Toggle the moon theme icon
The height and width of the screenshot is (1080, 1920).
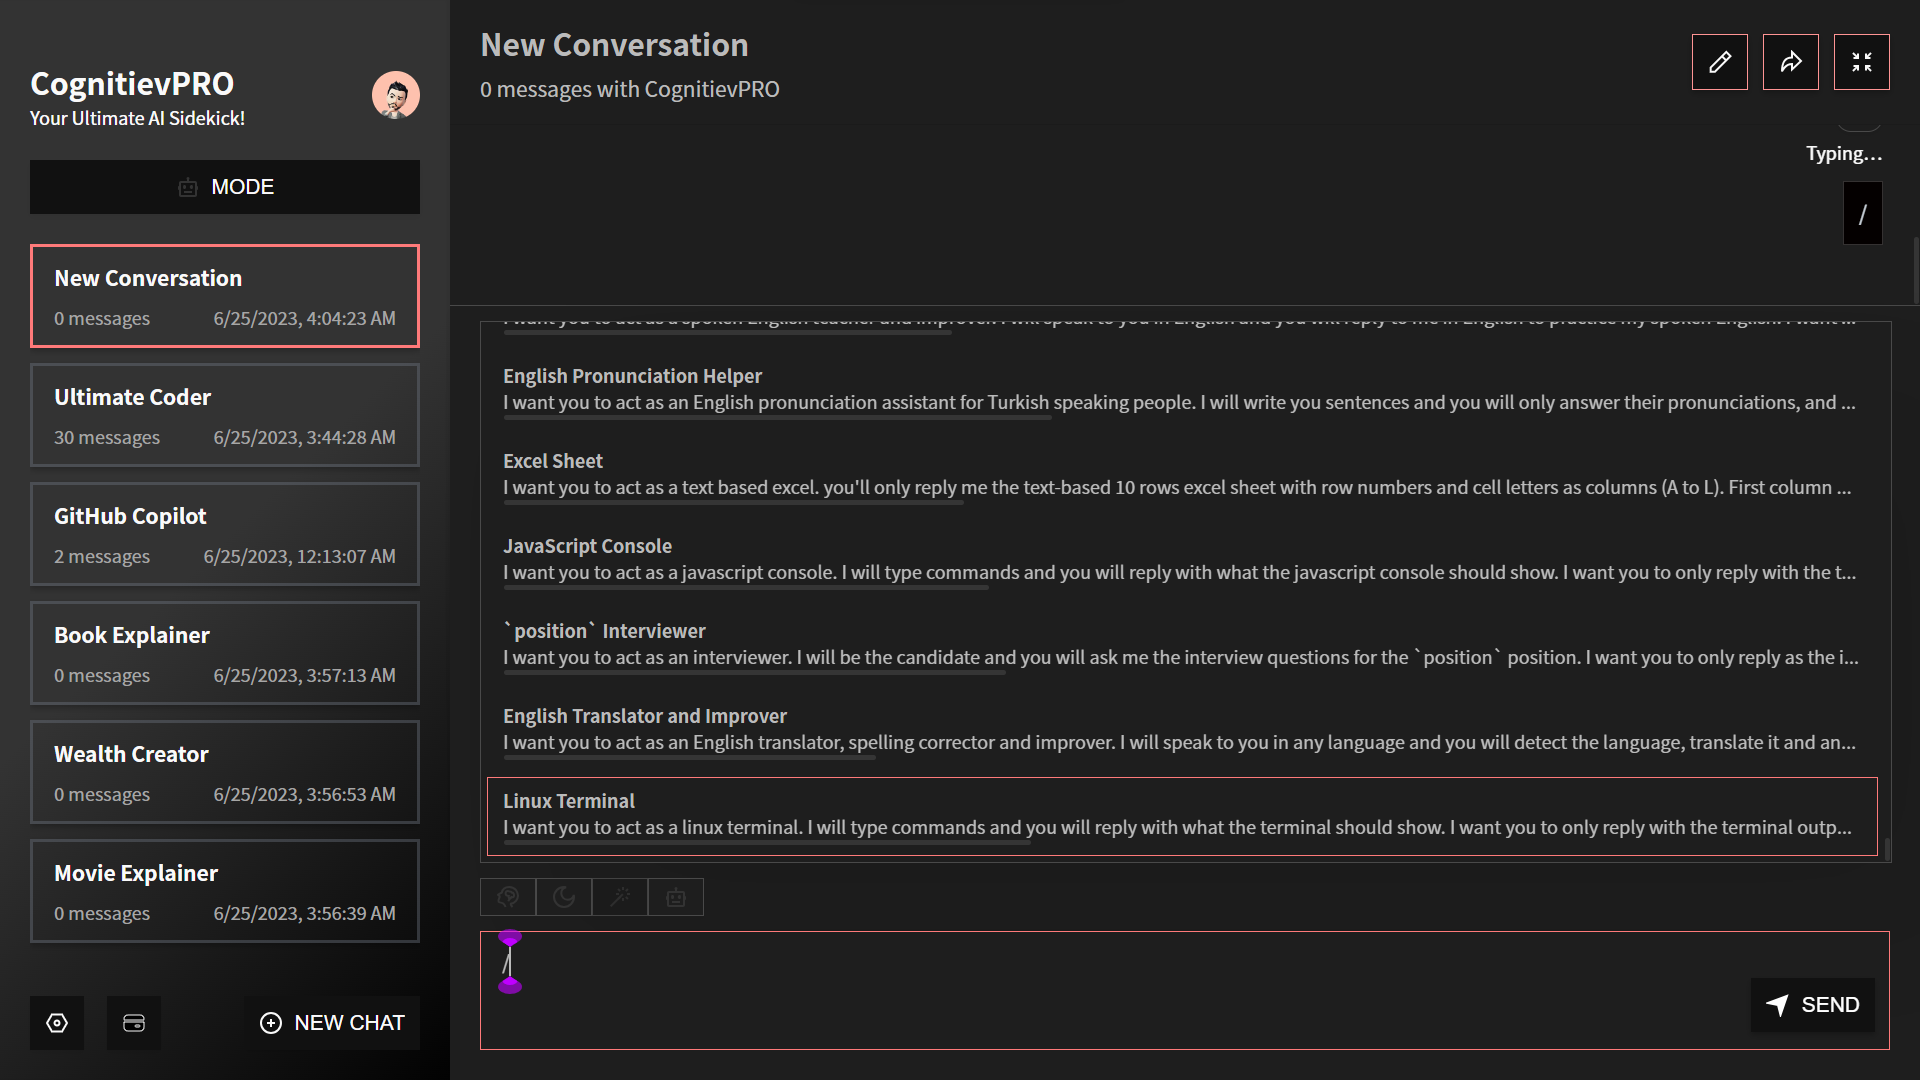[x=564, y=897]
